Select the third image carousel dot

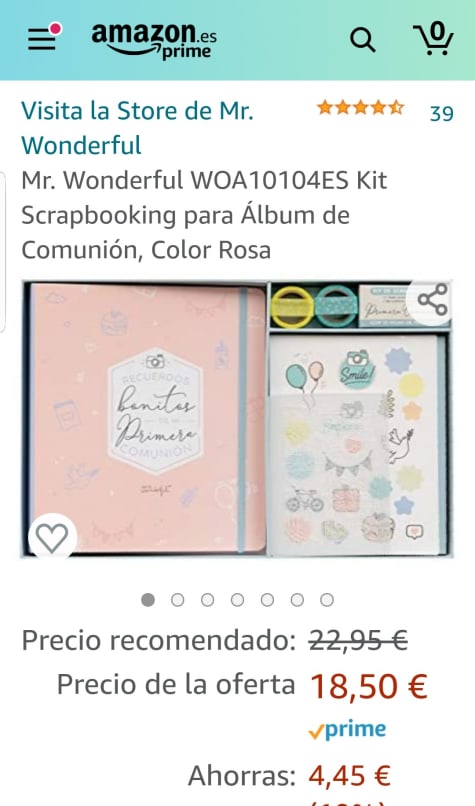208,600
